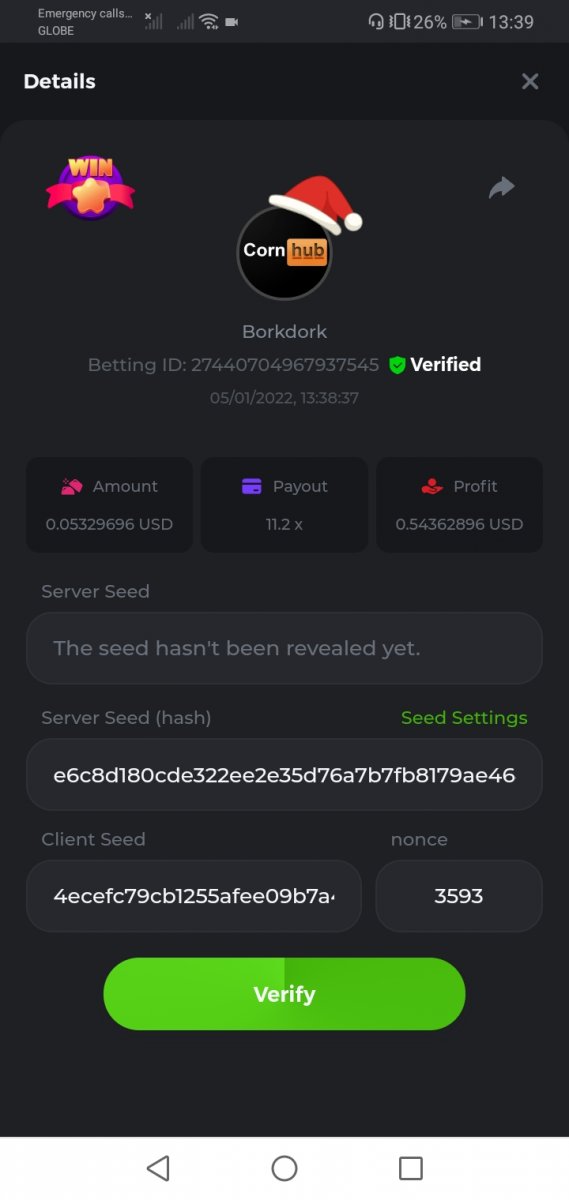Tap the purple Payout card icon
The image size is (569, 1200).
pos(252,486)
